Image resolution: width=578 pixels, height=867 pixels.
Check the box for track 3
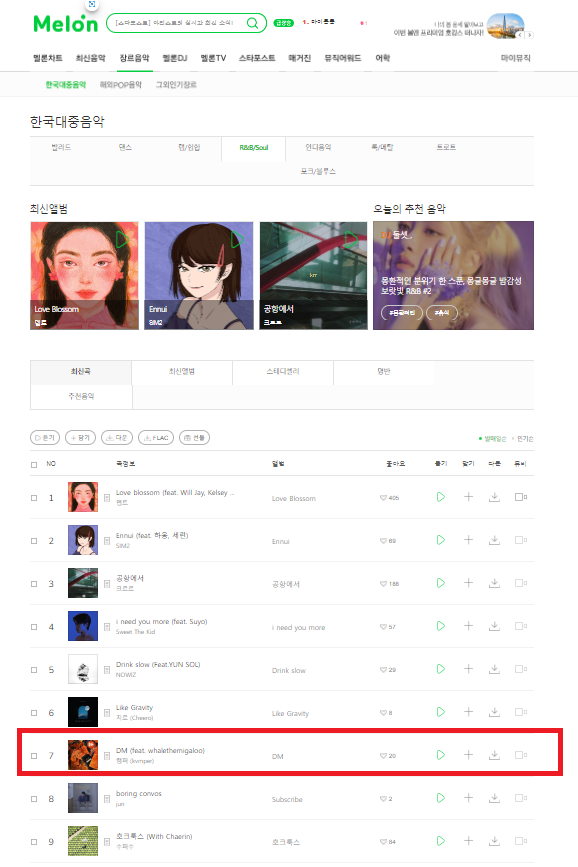pos(34,584)
